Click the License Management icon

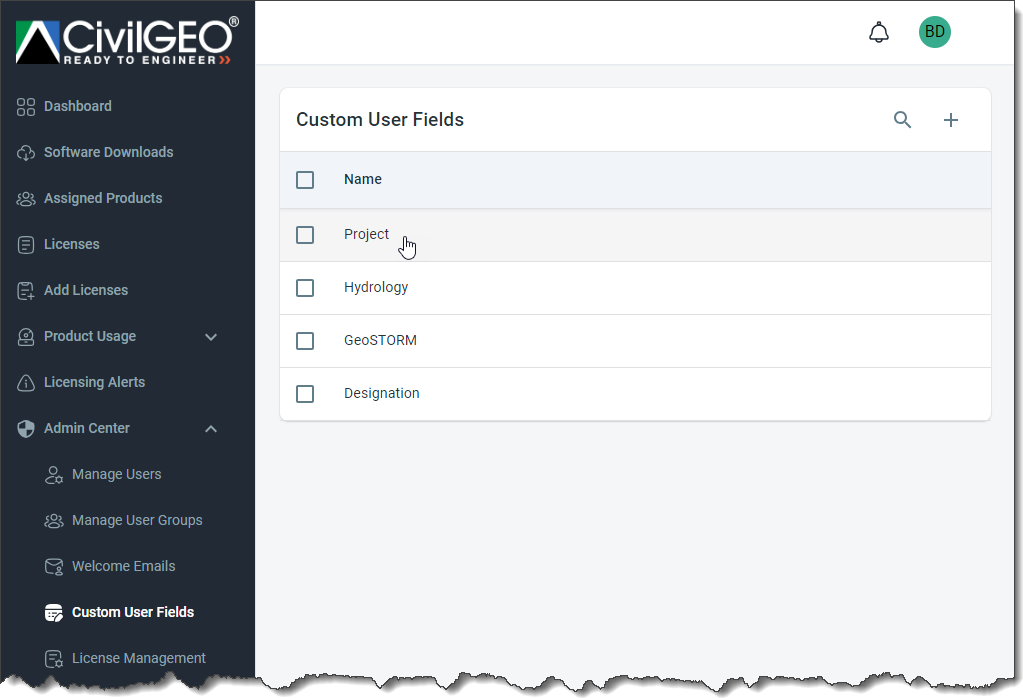pyautogui.click(x=53, y=659)
